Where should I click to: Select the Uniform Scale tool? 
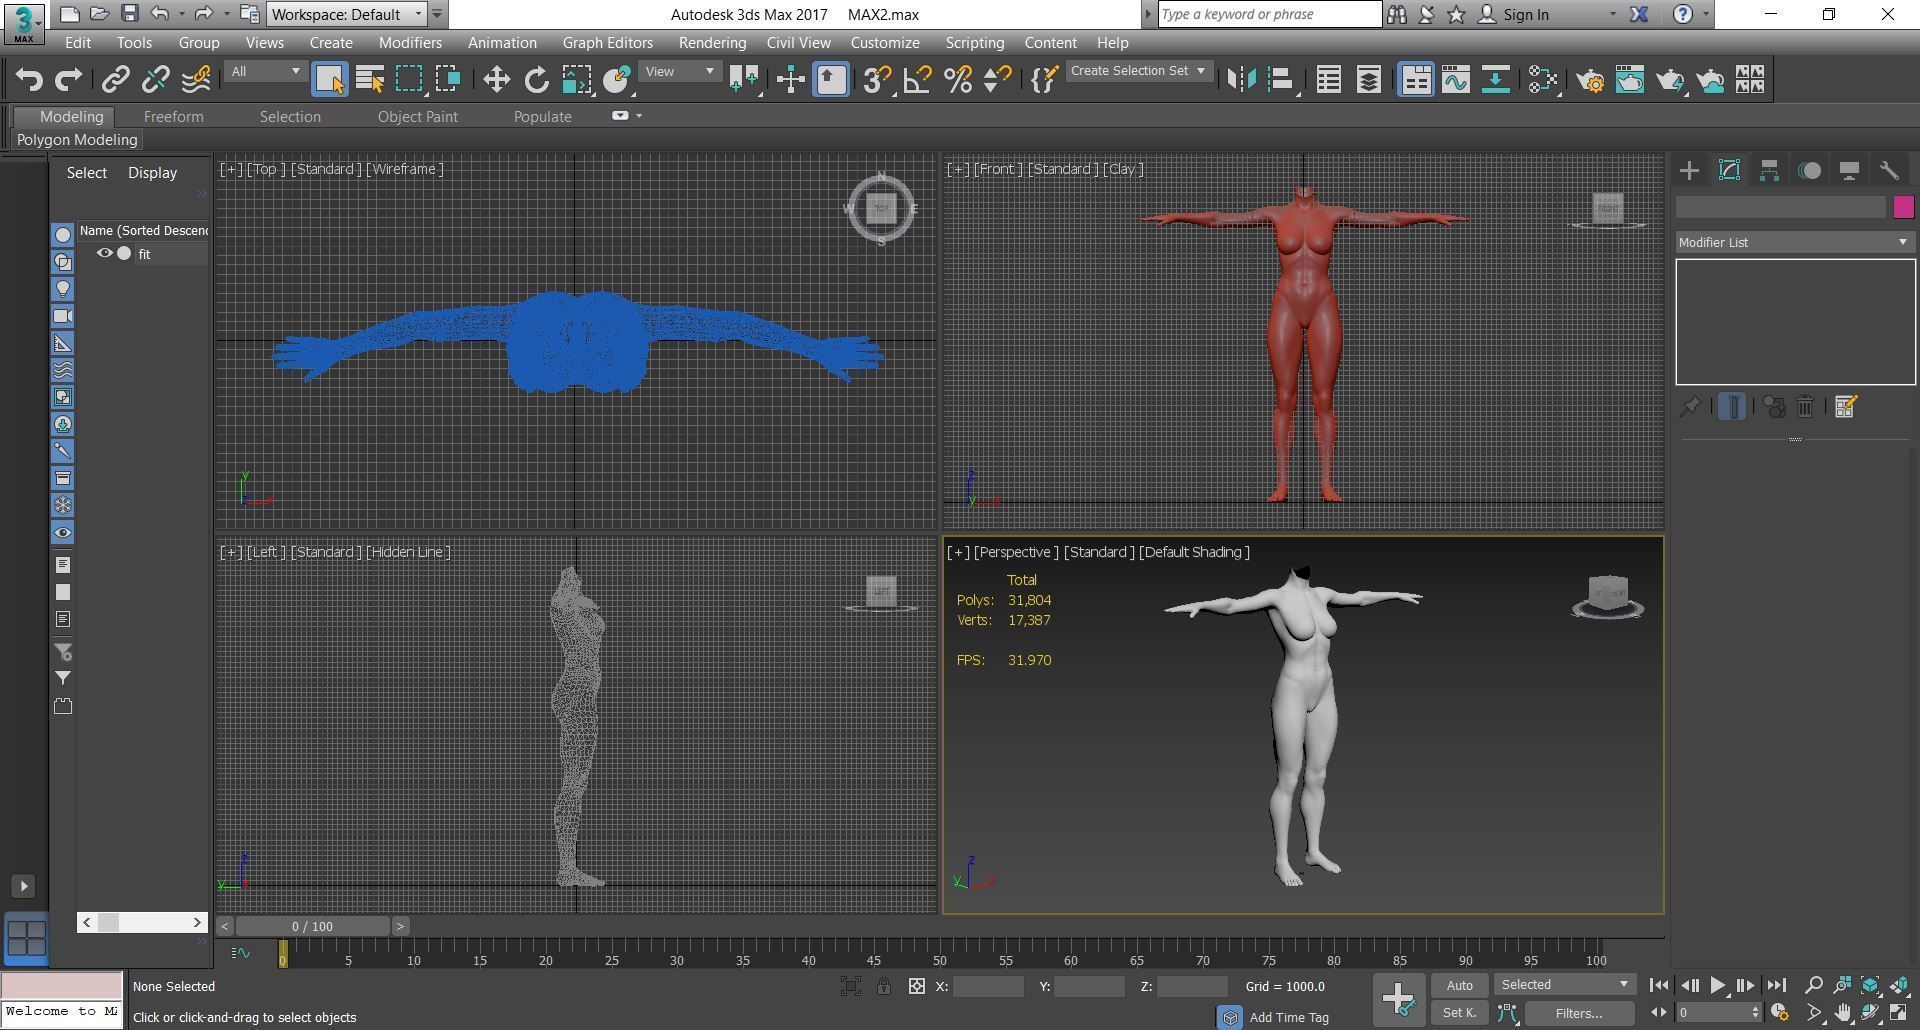(576, 79)
